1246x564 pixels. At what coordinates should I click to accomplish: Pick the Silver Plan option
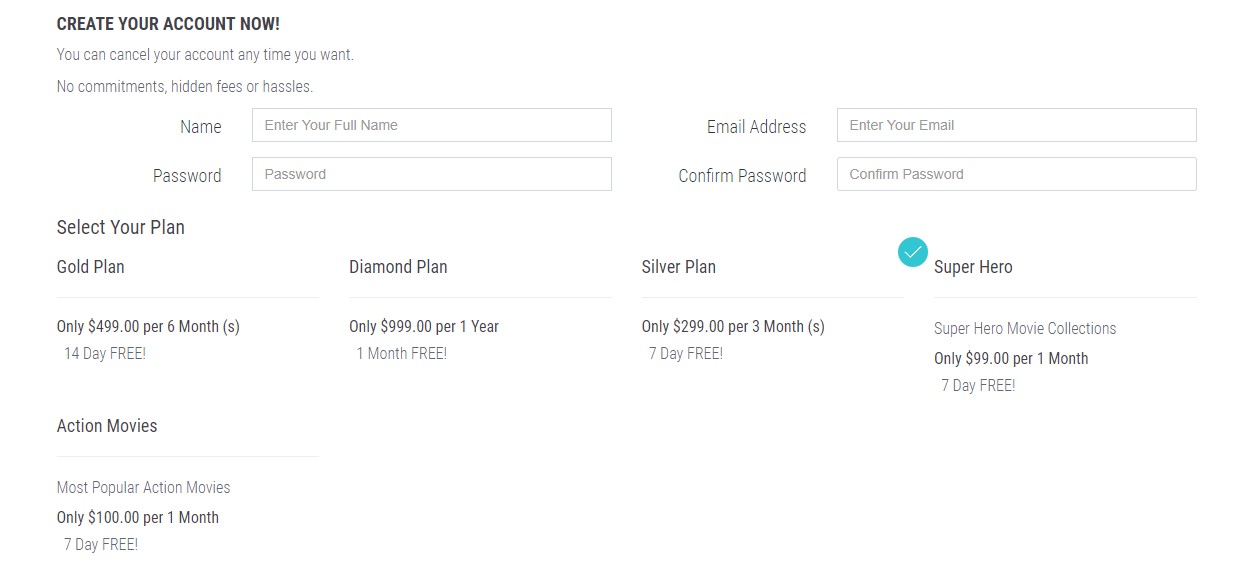pyautogui.click(x=679, y=267)
